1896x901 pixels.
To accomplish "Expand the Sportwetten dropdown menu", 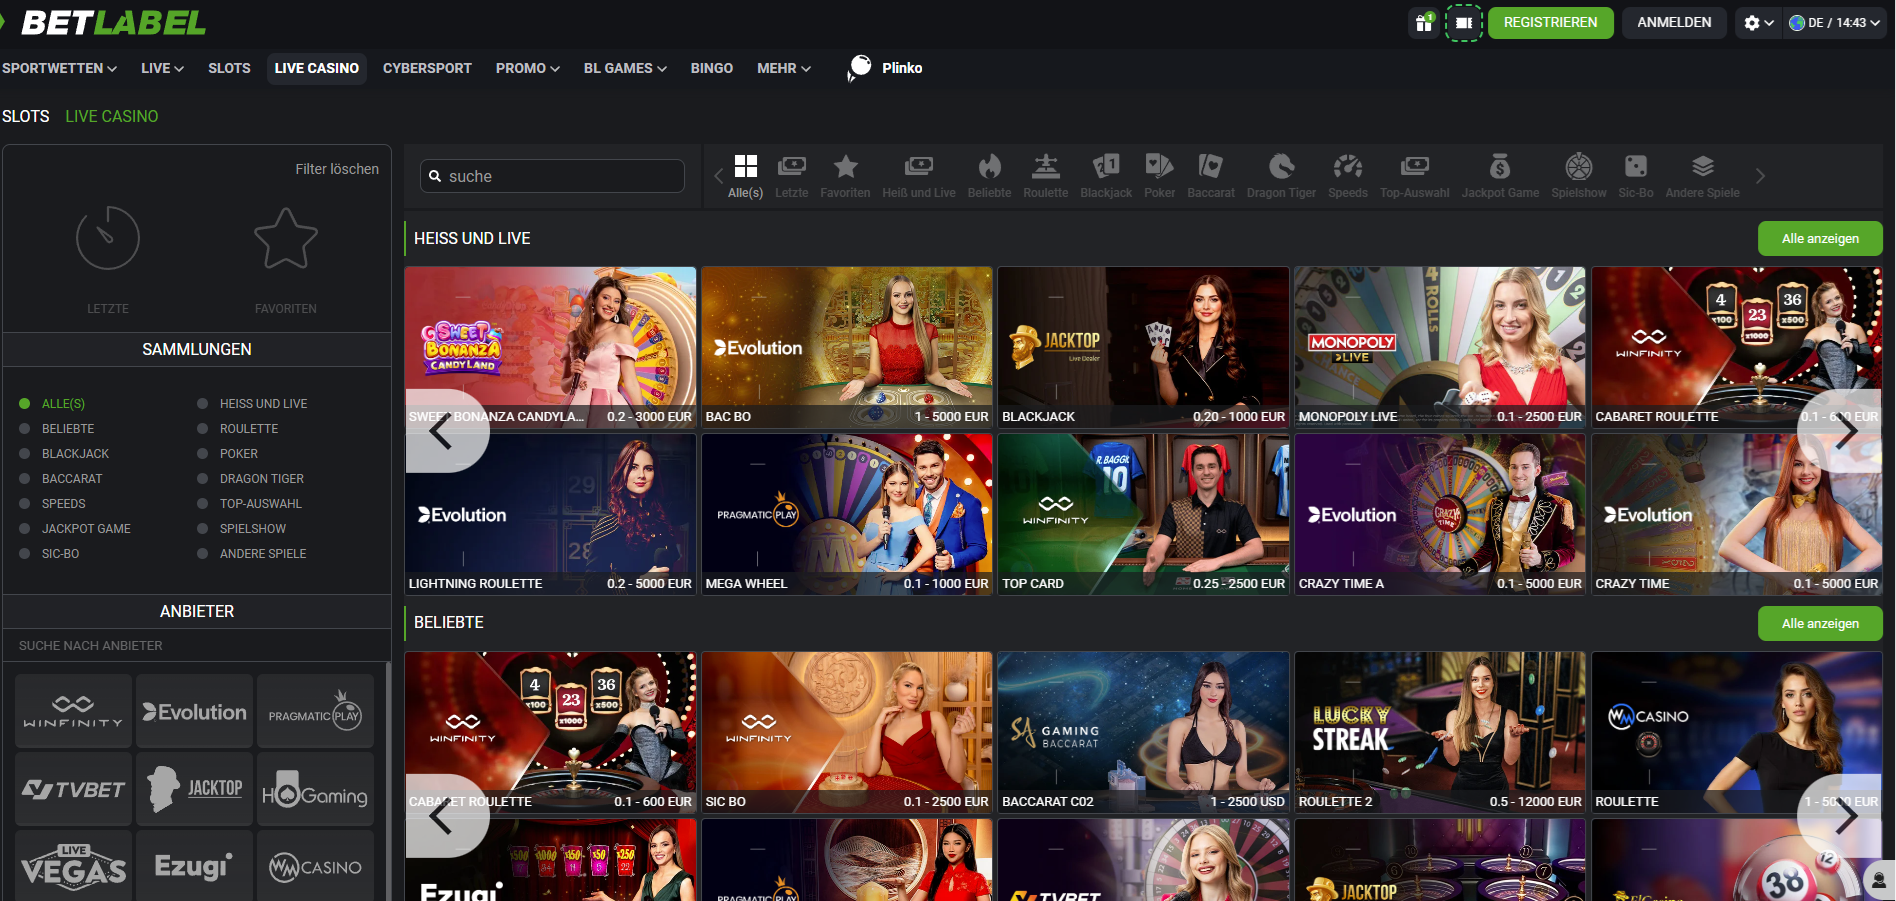I will tap(59, 68).
